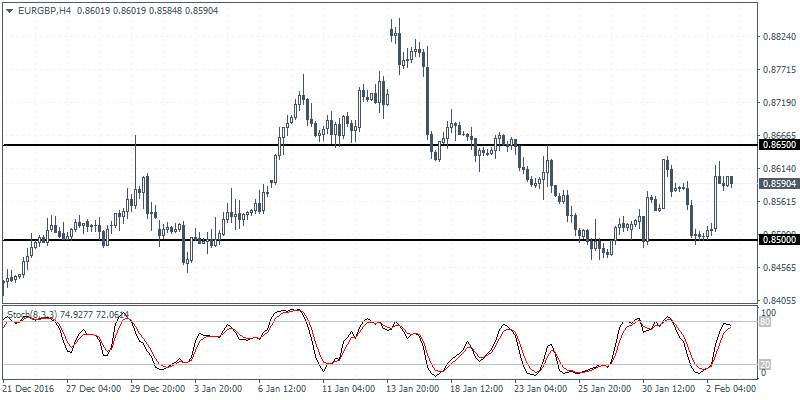Image resolution: width=800 pixels, height=400 pixels.
Task: Click the 0.88240 price axis label
Action: click(778, 37)
